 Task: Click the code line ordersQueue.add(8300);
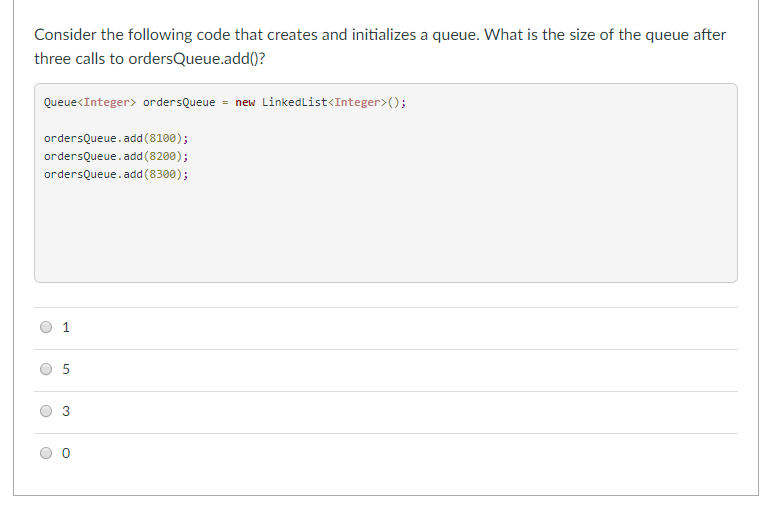116,175
